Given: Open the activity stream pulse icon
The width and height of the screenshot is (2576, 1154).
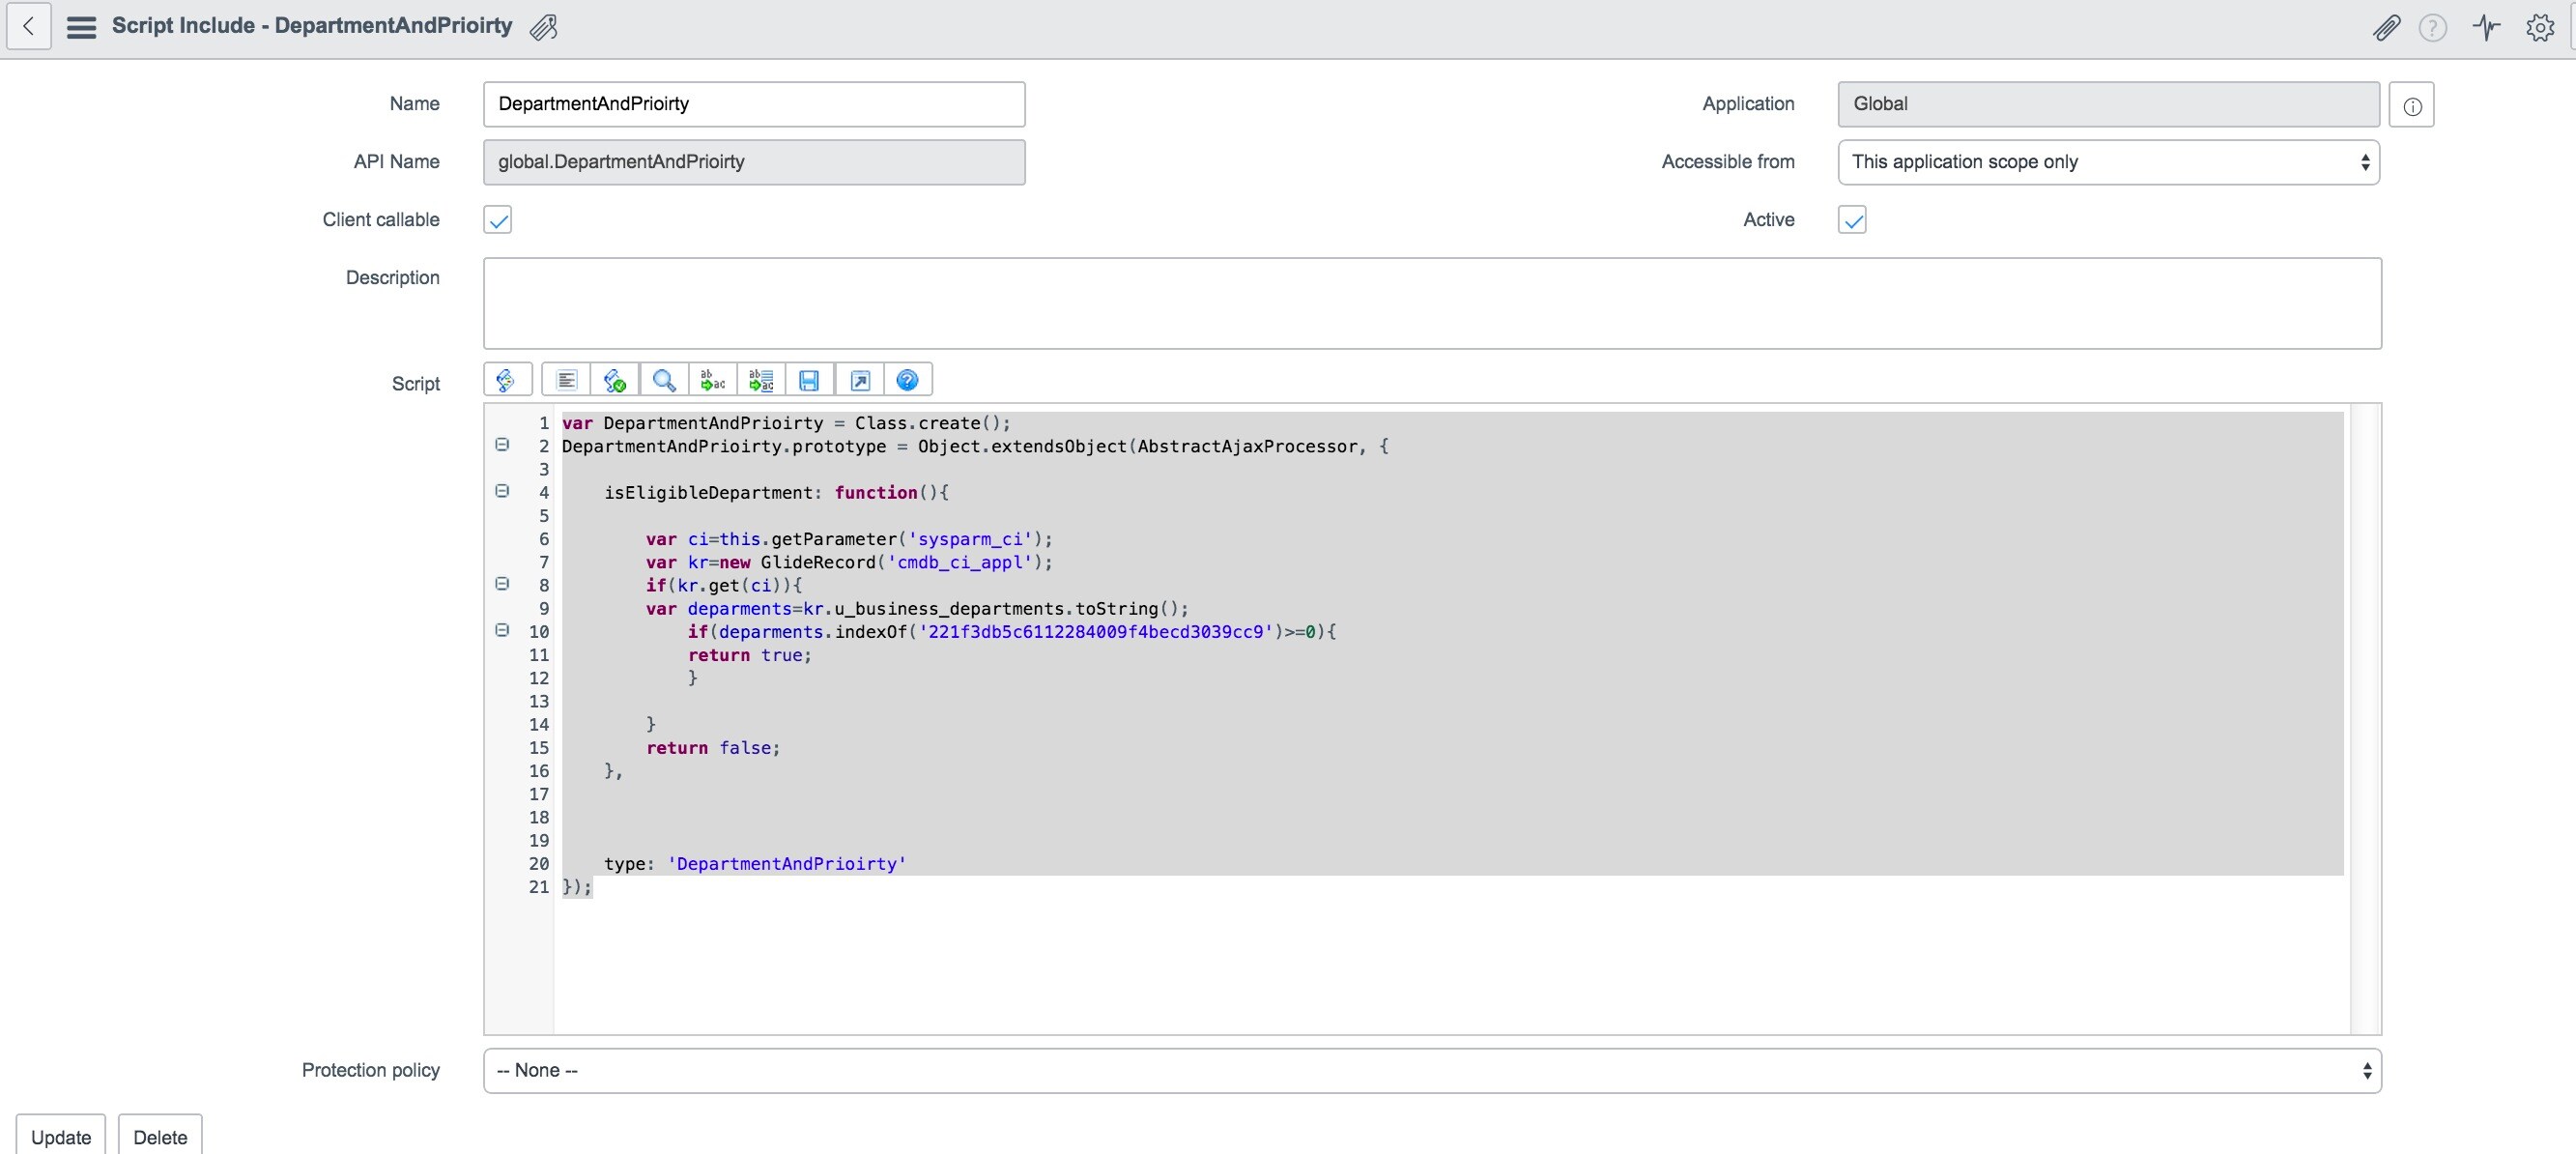Looking at the screenshot, I should click(x=2486, y=27).
